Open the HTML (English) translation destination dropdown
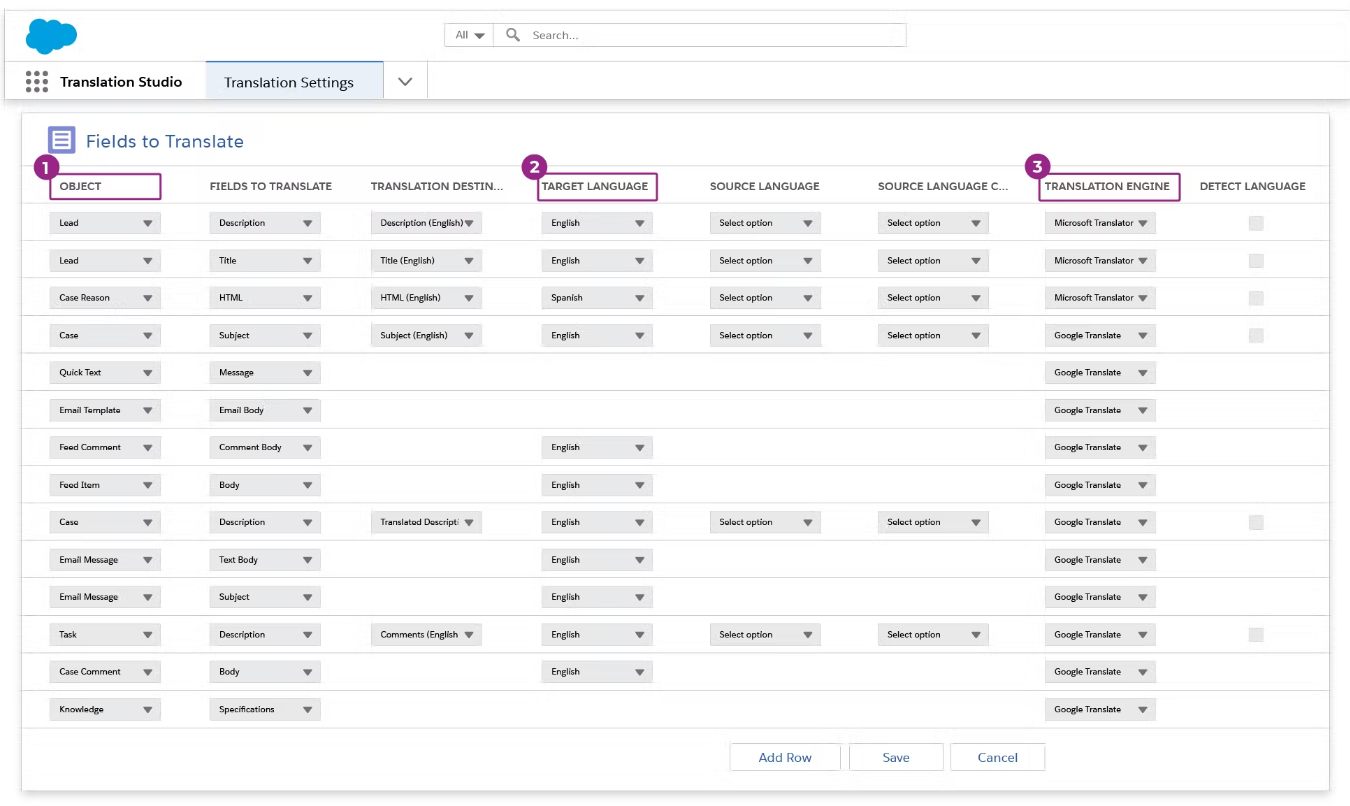Viewport: 1350px width, 806px height. coord(427,298)
